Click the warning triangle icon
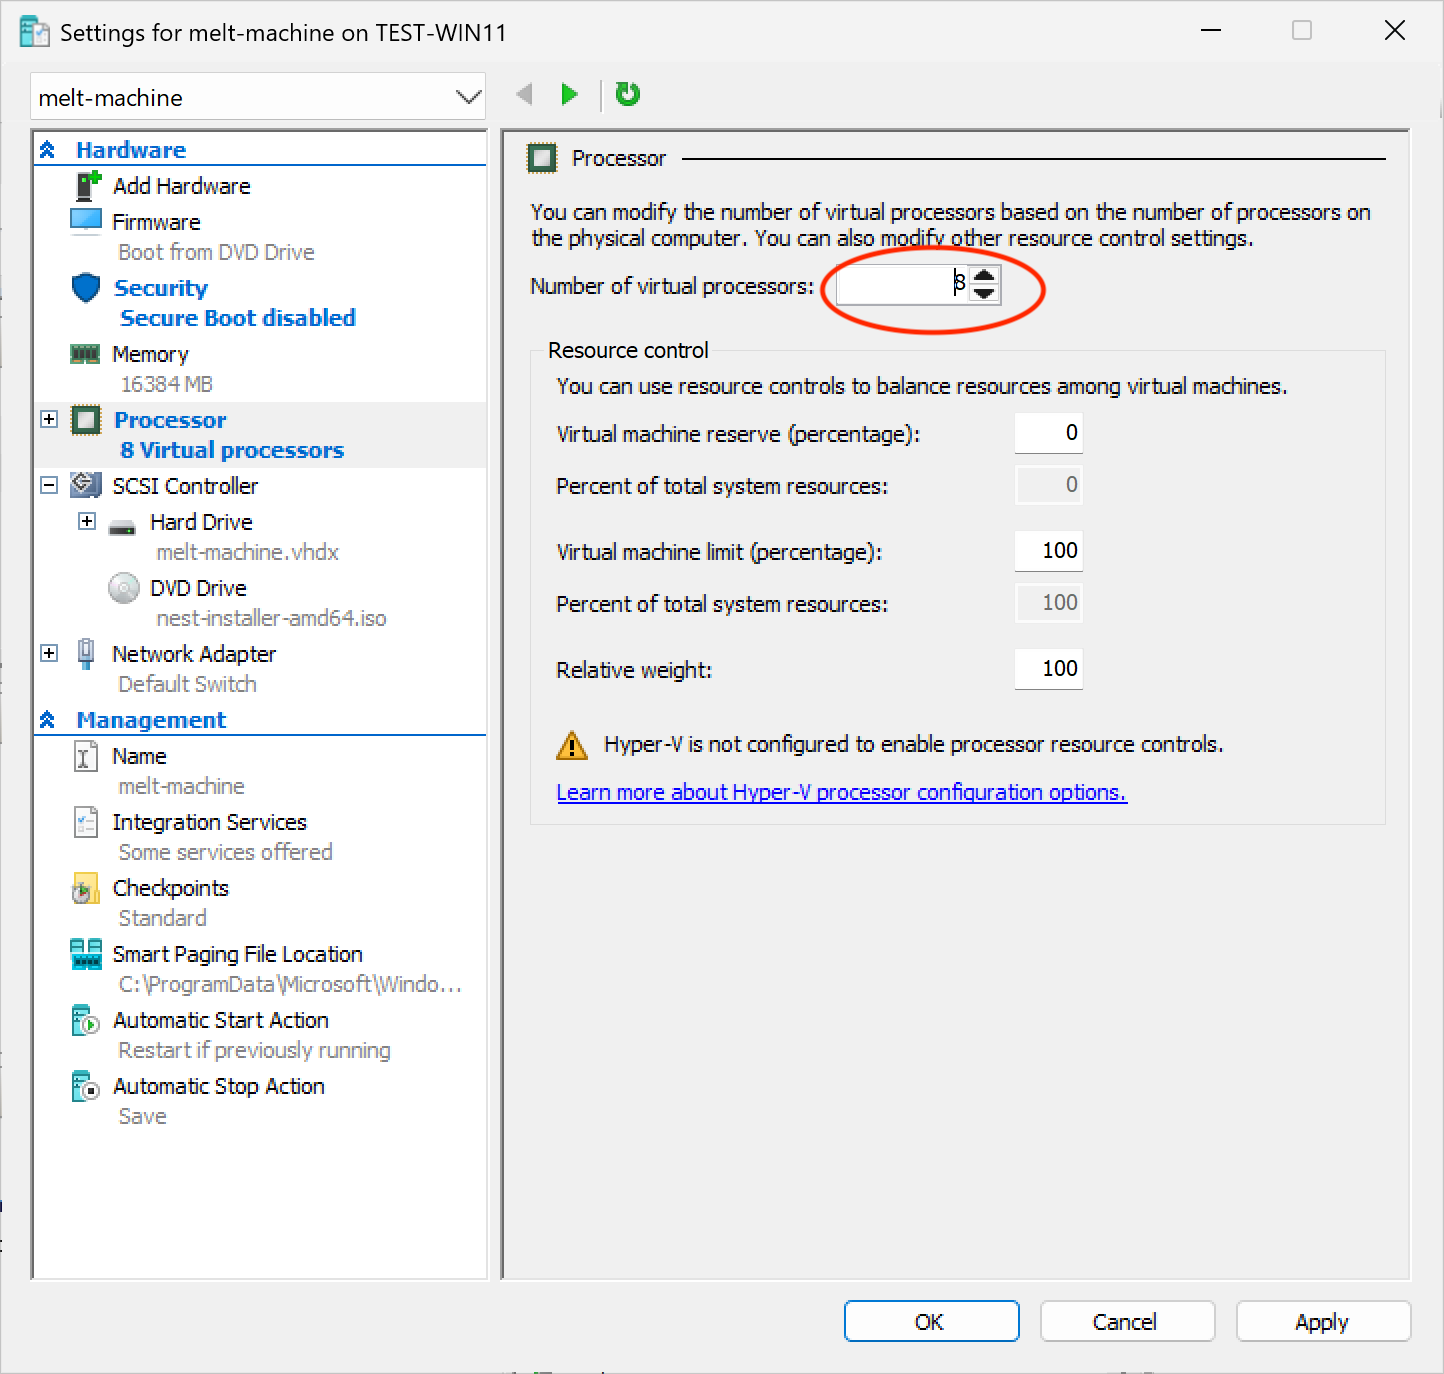1444x1374 pixels. click(572, 745)
